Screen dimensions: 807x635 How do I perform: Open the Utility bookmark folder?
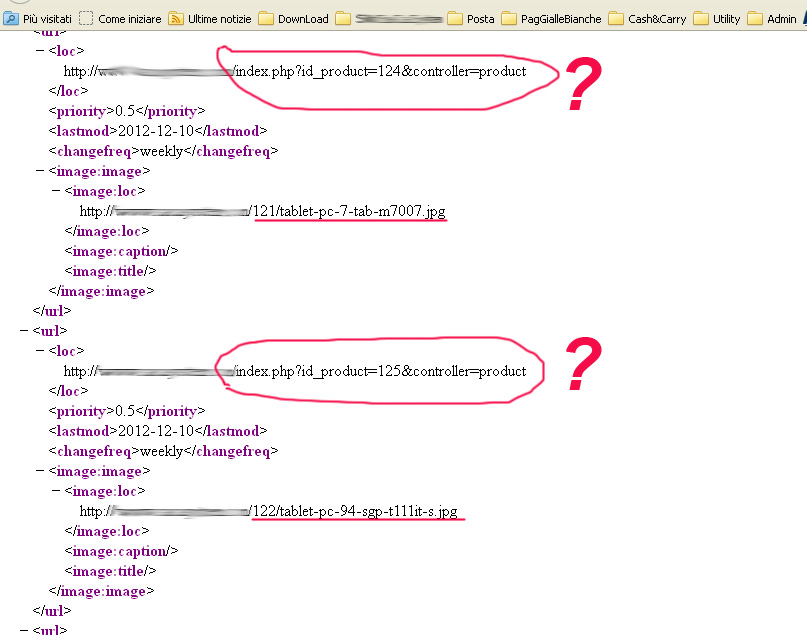pyautogui.click(x=717, y=19)
